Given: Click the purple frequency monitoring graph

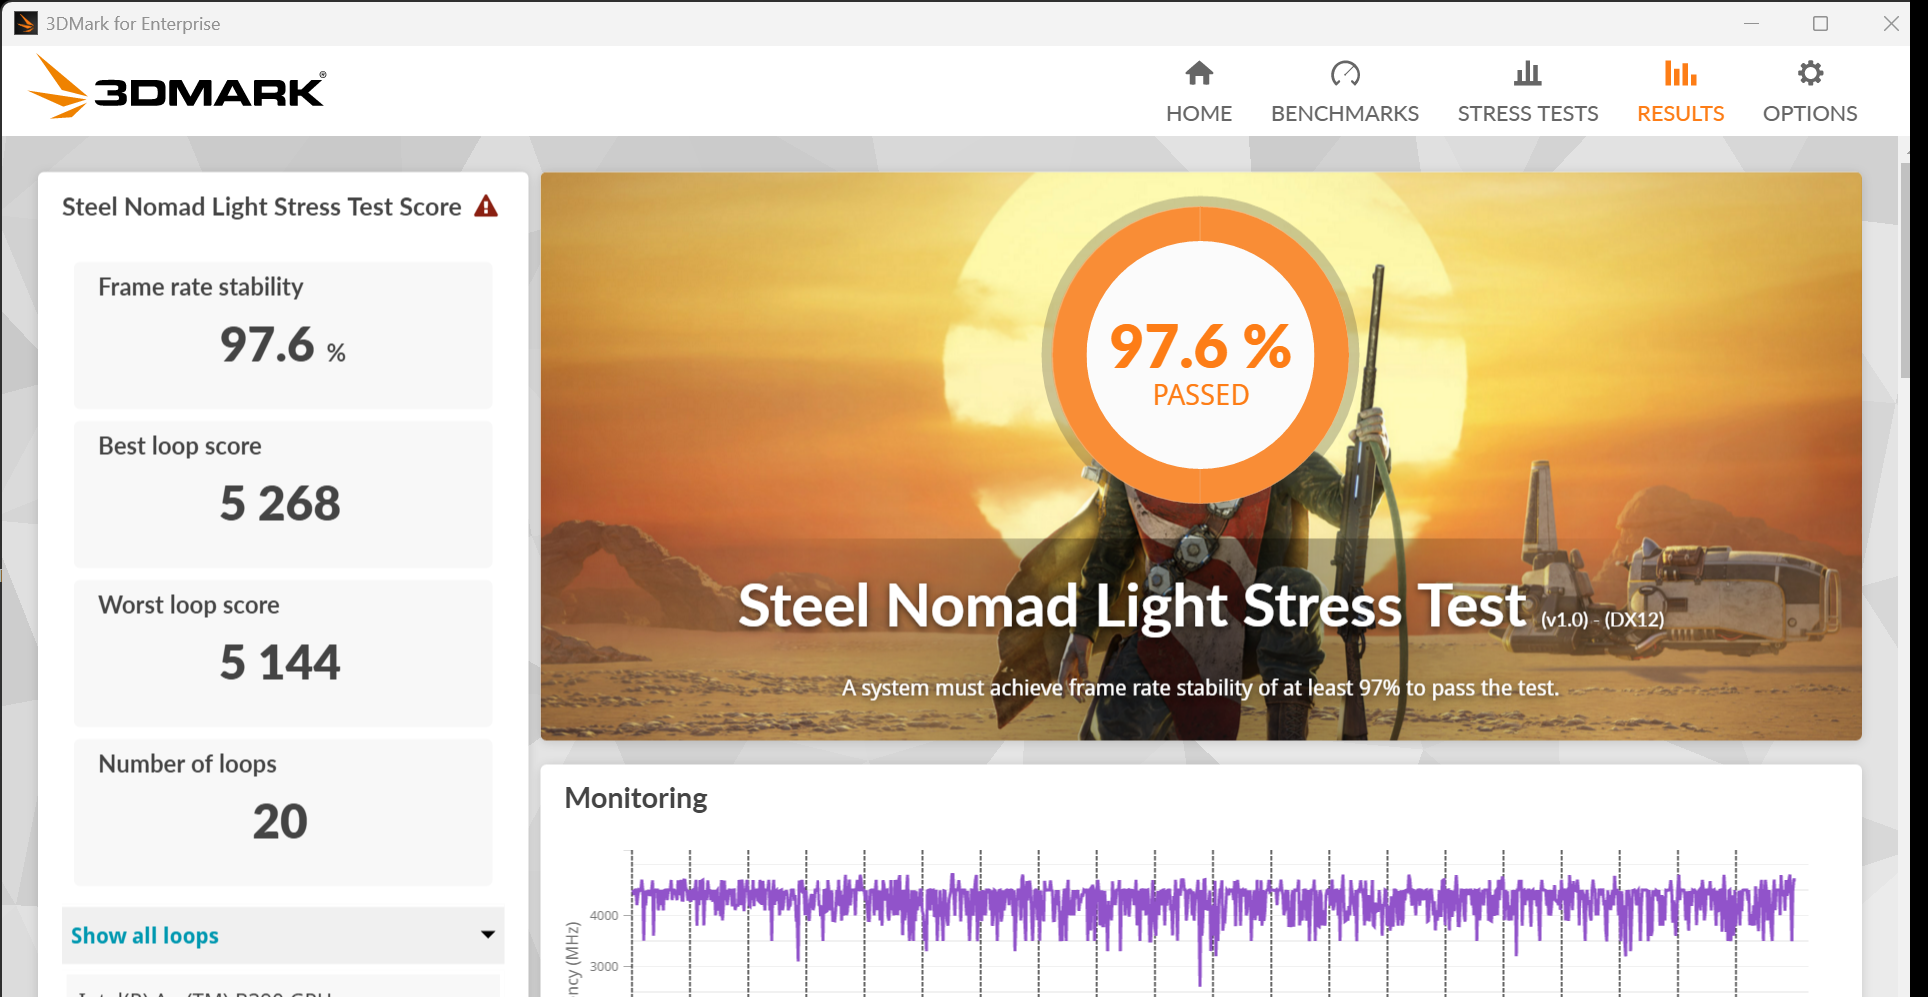Looking at the screenshot, I should tap(1212, 915).
